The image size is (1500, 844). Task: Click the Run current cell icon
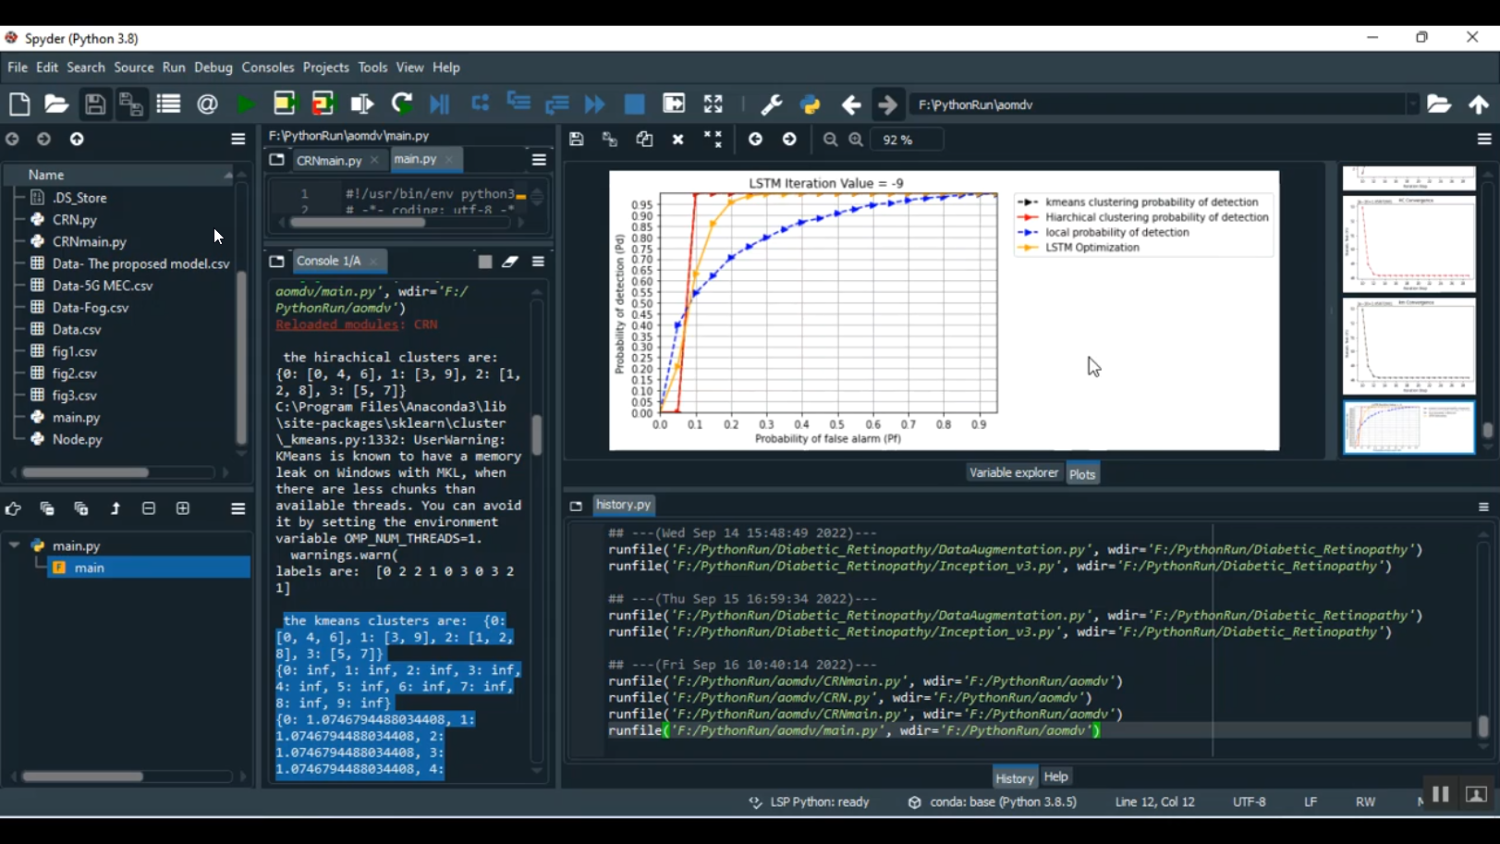coord(284,104)
